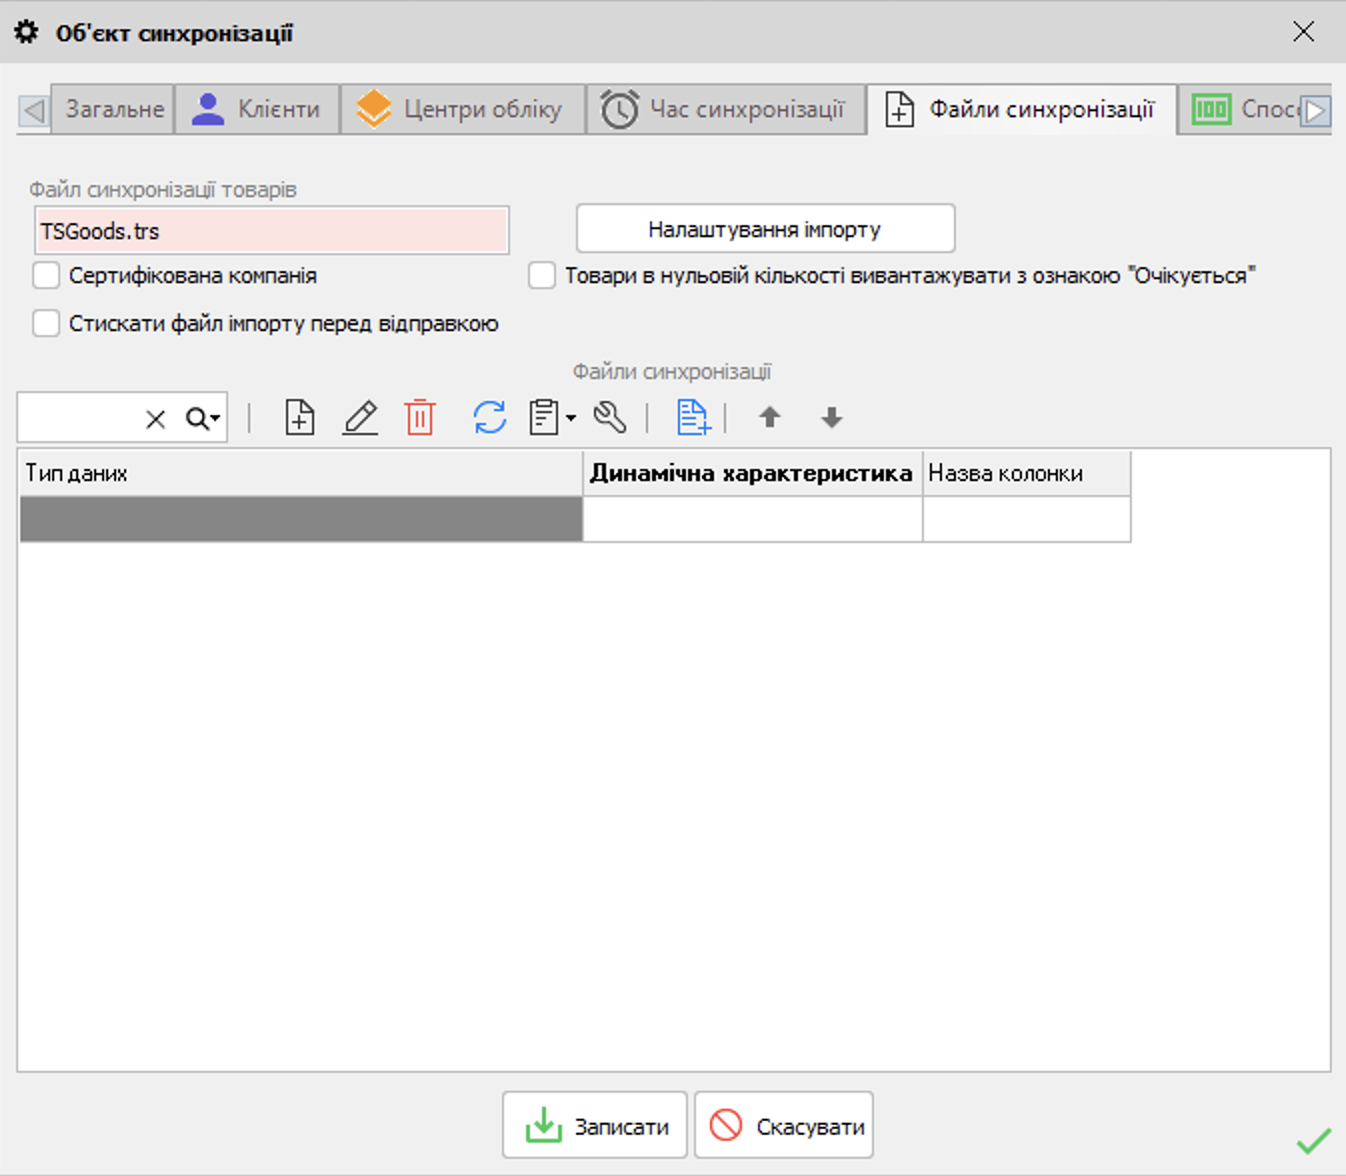This screenshot has width=1346, height=1176.
Task: Clear search field with X icon
Action: pos(155,419)
